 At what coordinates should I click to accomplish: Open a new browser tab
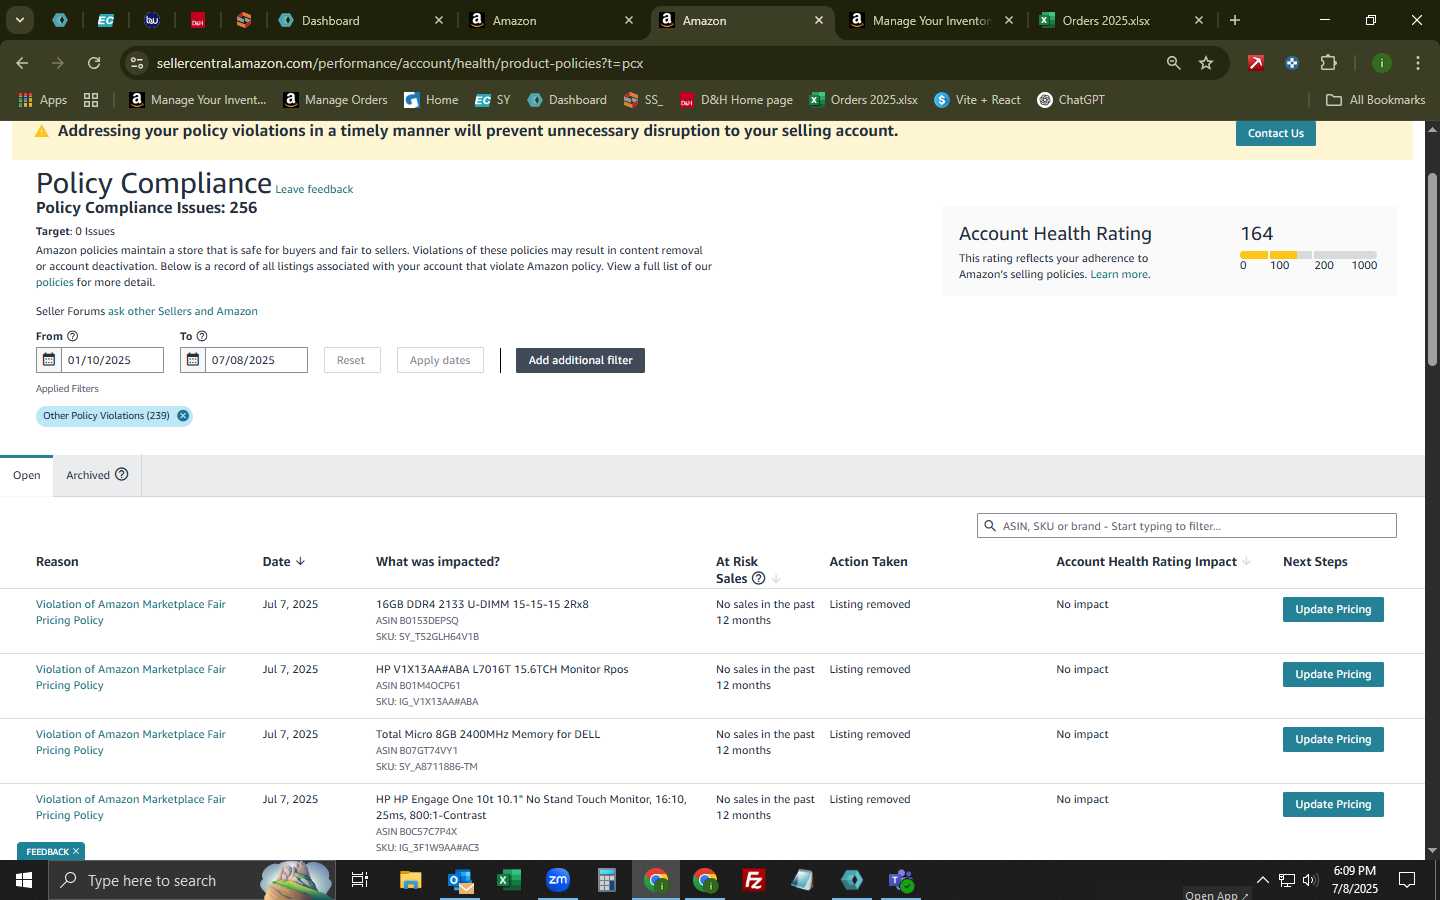(1235, 20)
